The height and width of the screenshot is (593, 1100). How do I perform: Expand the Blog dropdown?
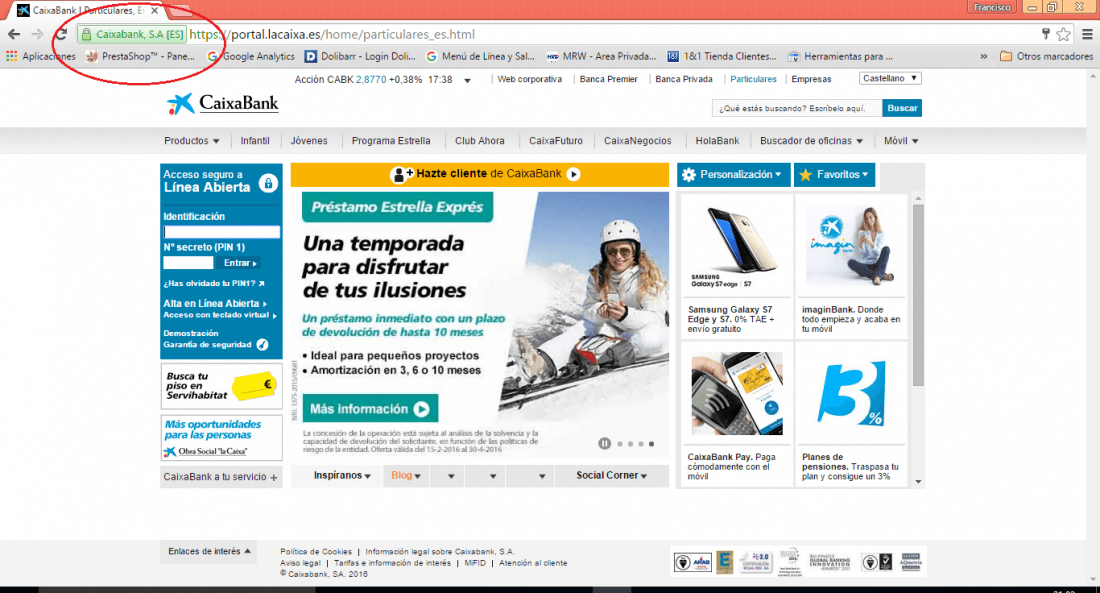coord(405,476)
